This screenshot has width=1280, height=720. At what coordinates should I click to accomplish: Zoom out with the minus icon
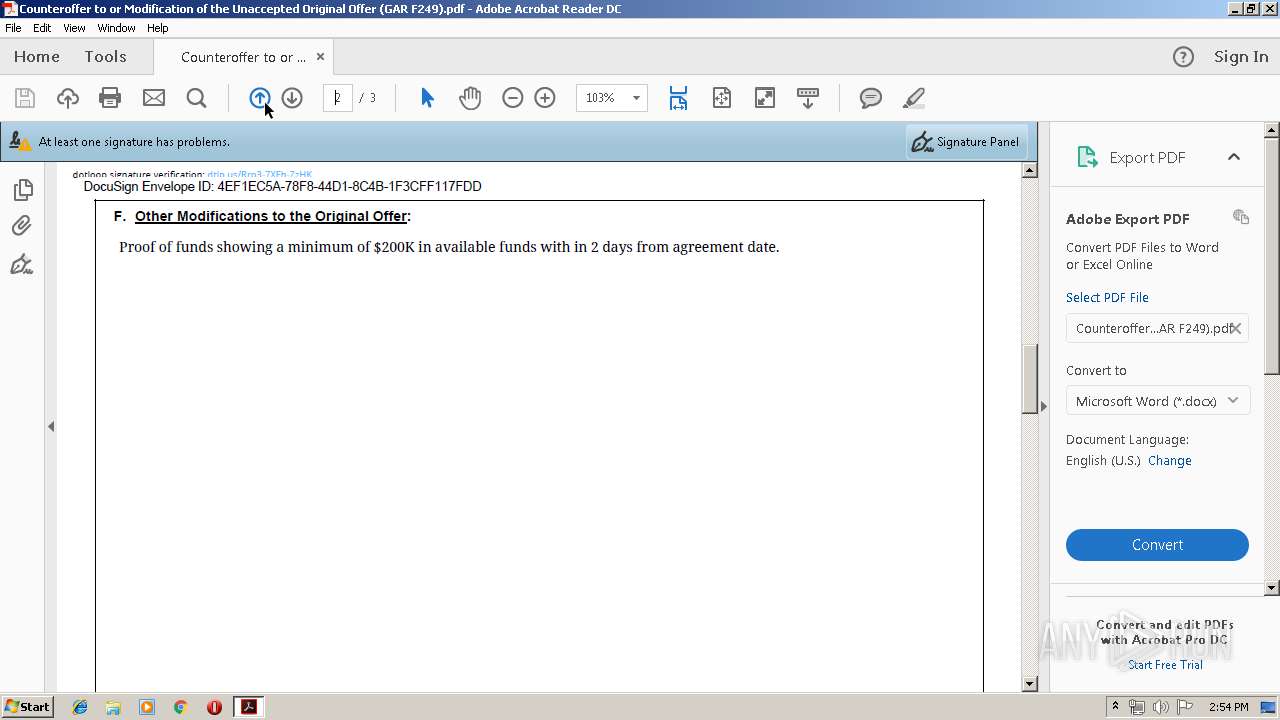tap(513, 98)
